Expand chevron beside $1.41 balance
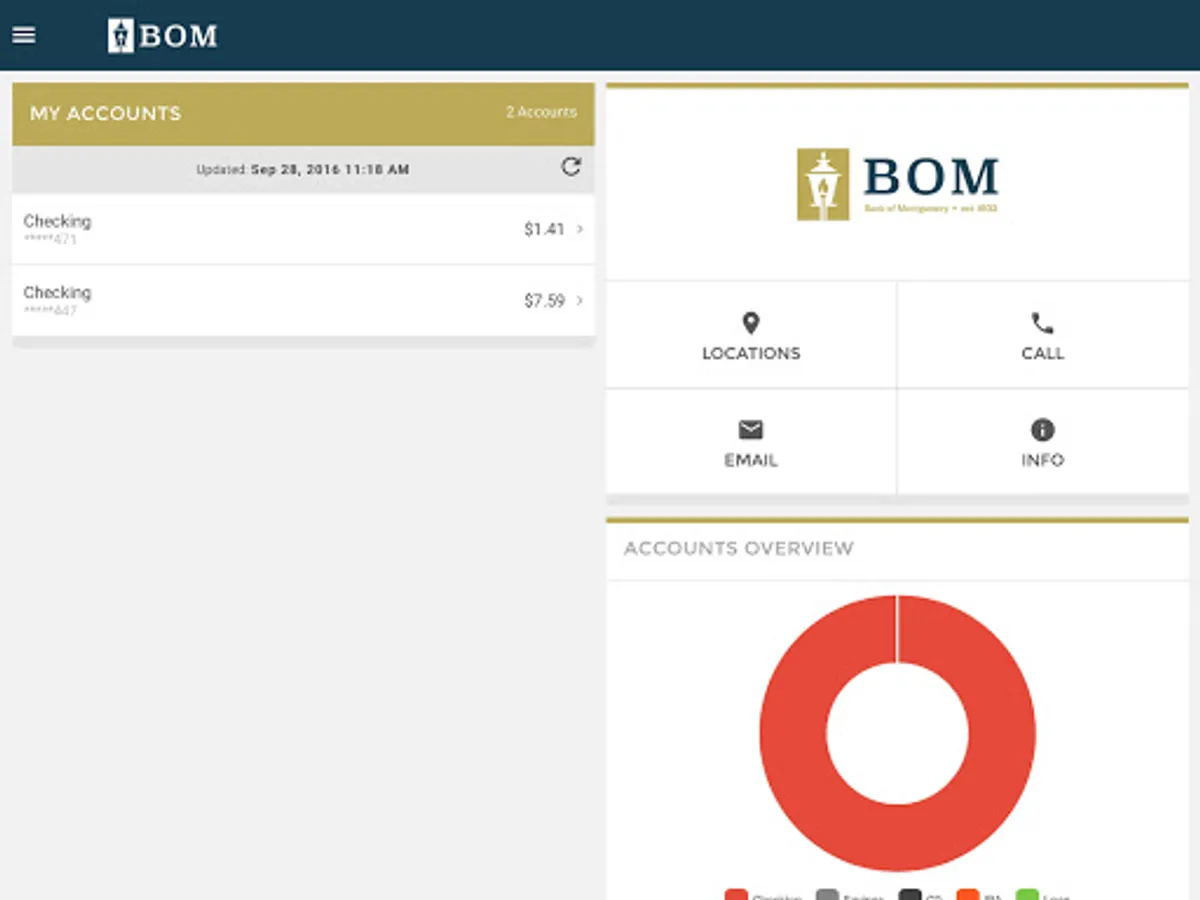The width and height of the screenshot is (1200, 900). (x=580, y=229)
